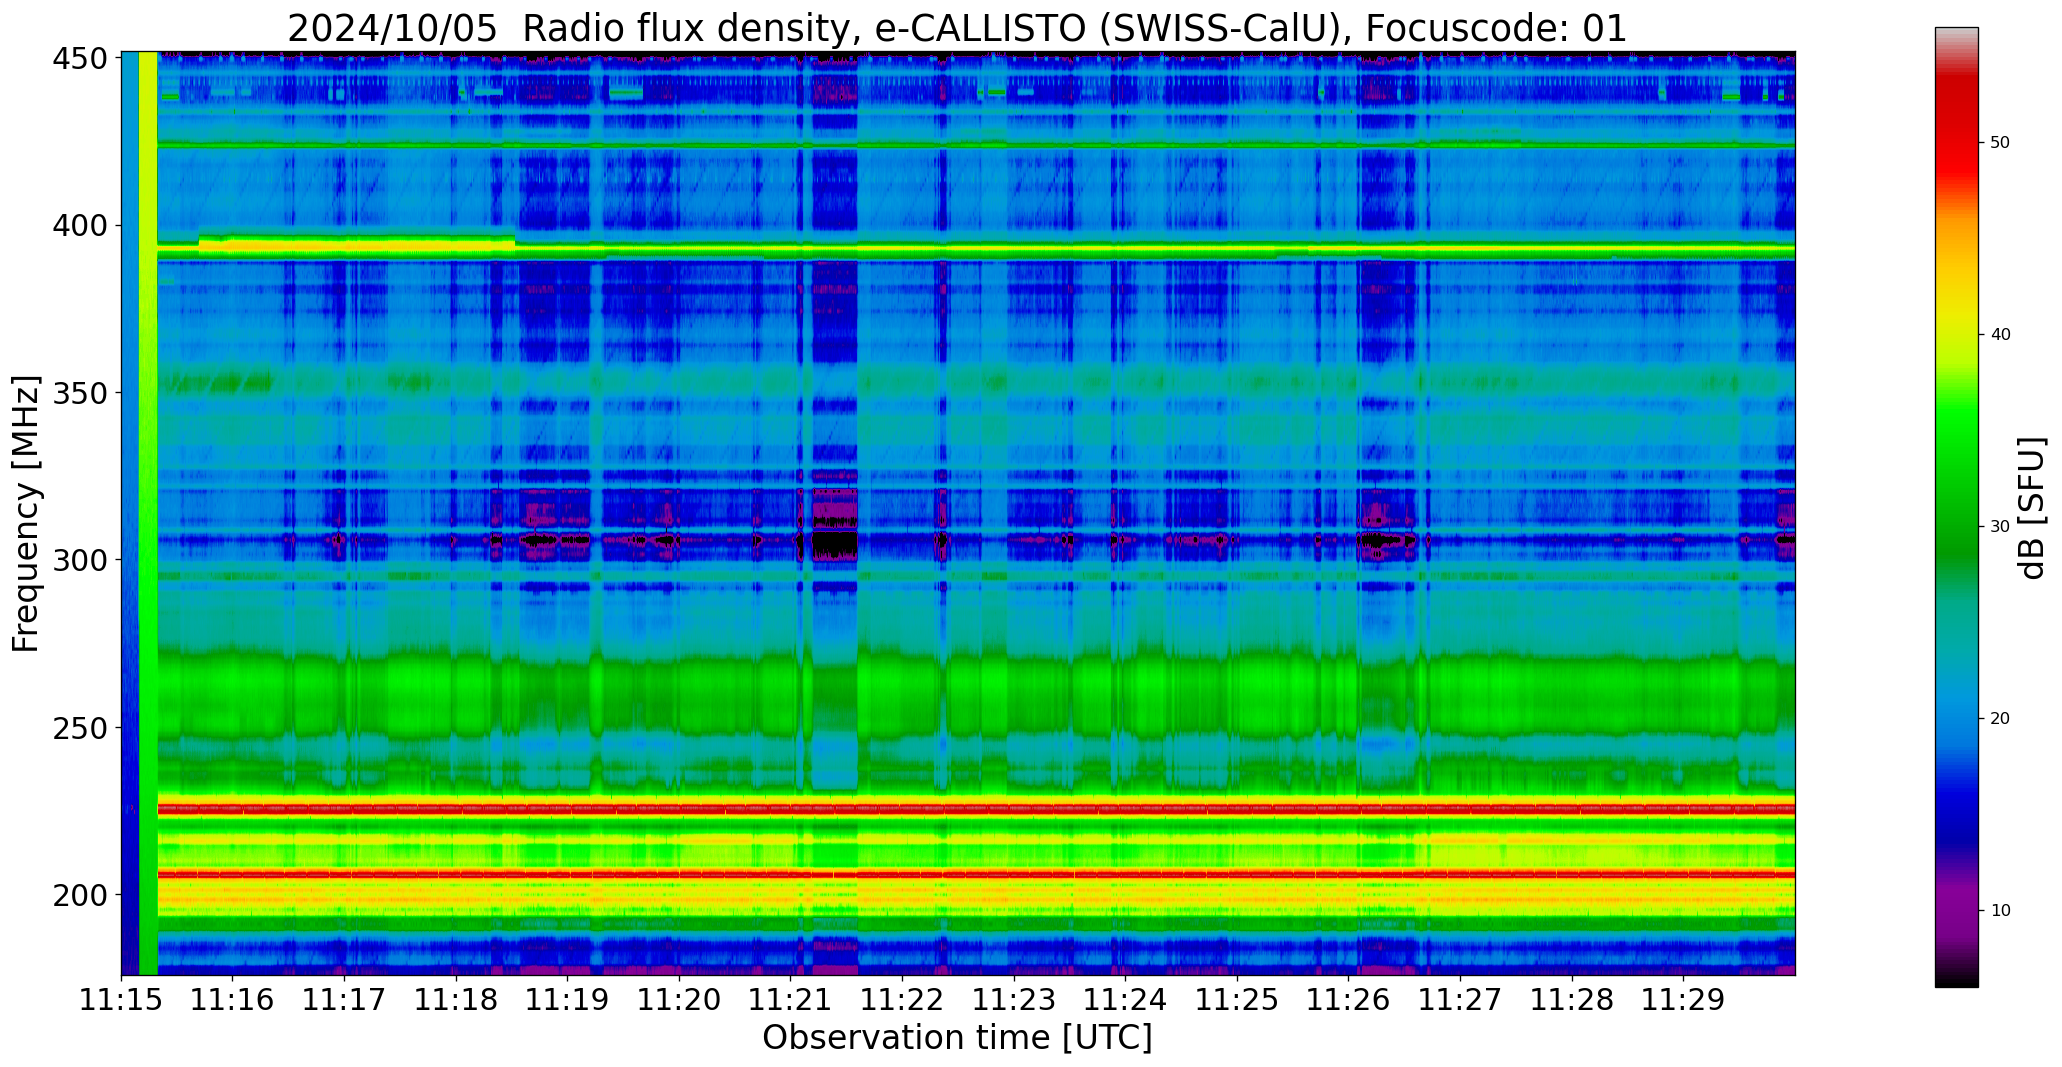Image resolution: width=2062 pixels, height=1067 pixels.
Task: Click the yellow band near 393 MHz at 11:17
Action: [345, 244]
